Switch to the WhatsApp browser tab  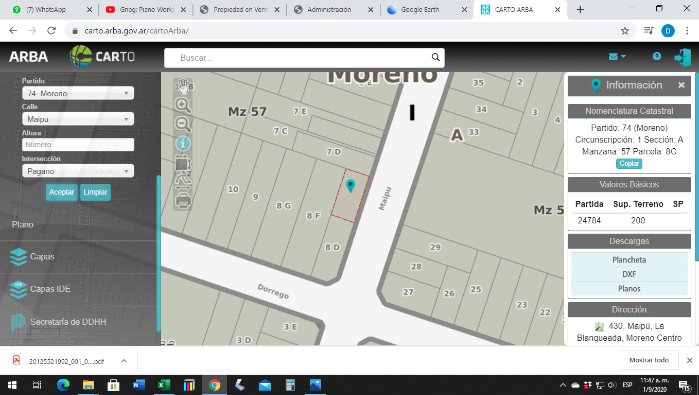45,9
